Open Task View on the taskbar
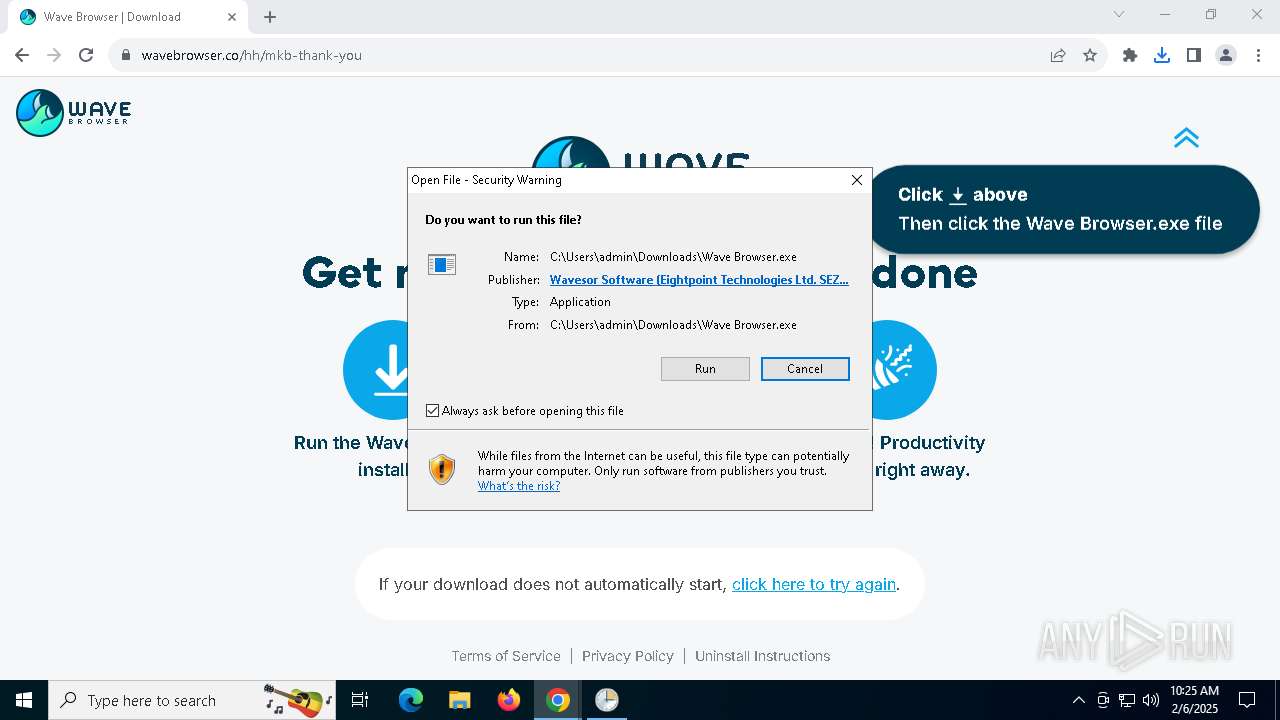The image size is (1280, 720). tap(360, 700)
